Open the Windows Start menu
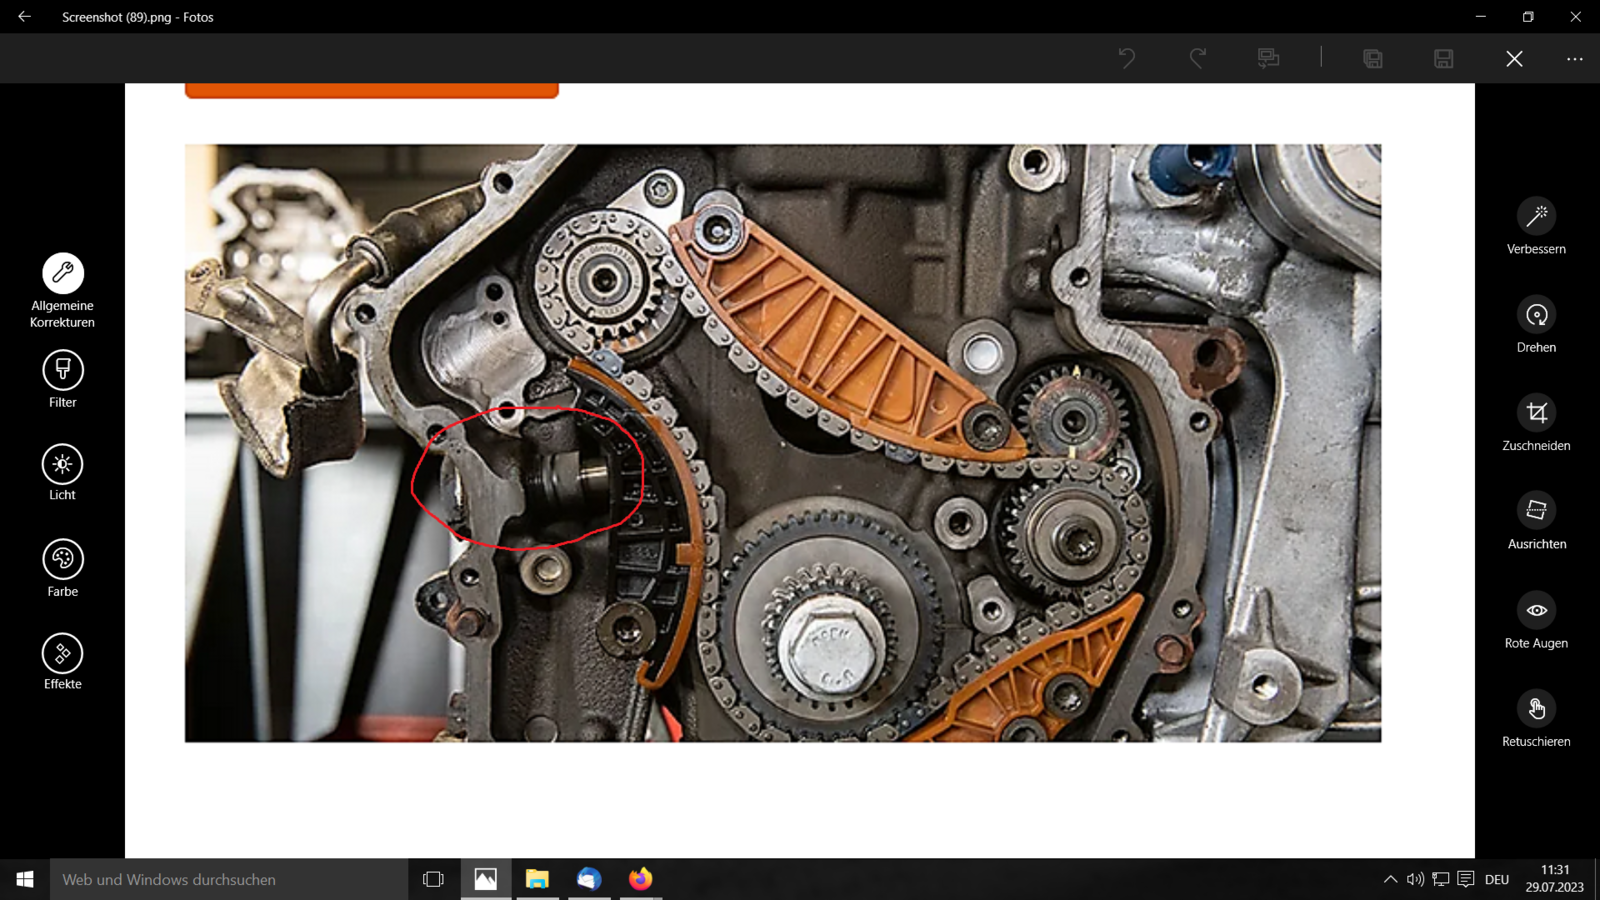This screenshot has width=1600, height=900. point(25,879)
